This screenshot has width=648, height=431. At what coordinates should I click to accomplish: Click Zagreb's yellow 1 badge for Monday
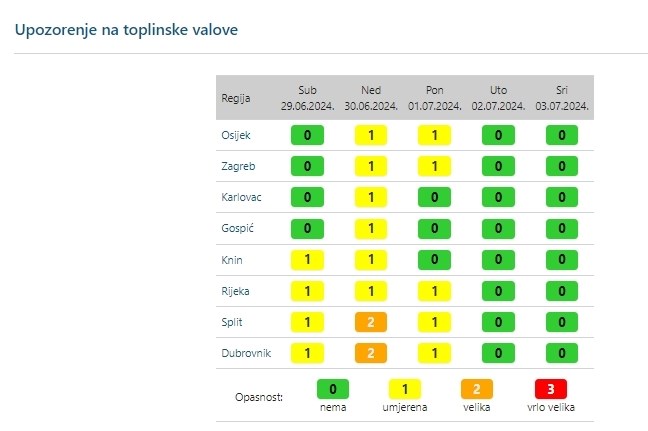coord(434,166)
